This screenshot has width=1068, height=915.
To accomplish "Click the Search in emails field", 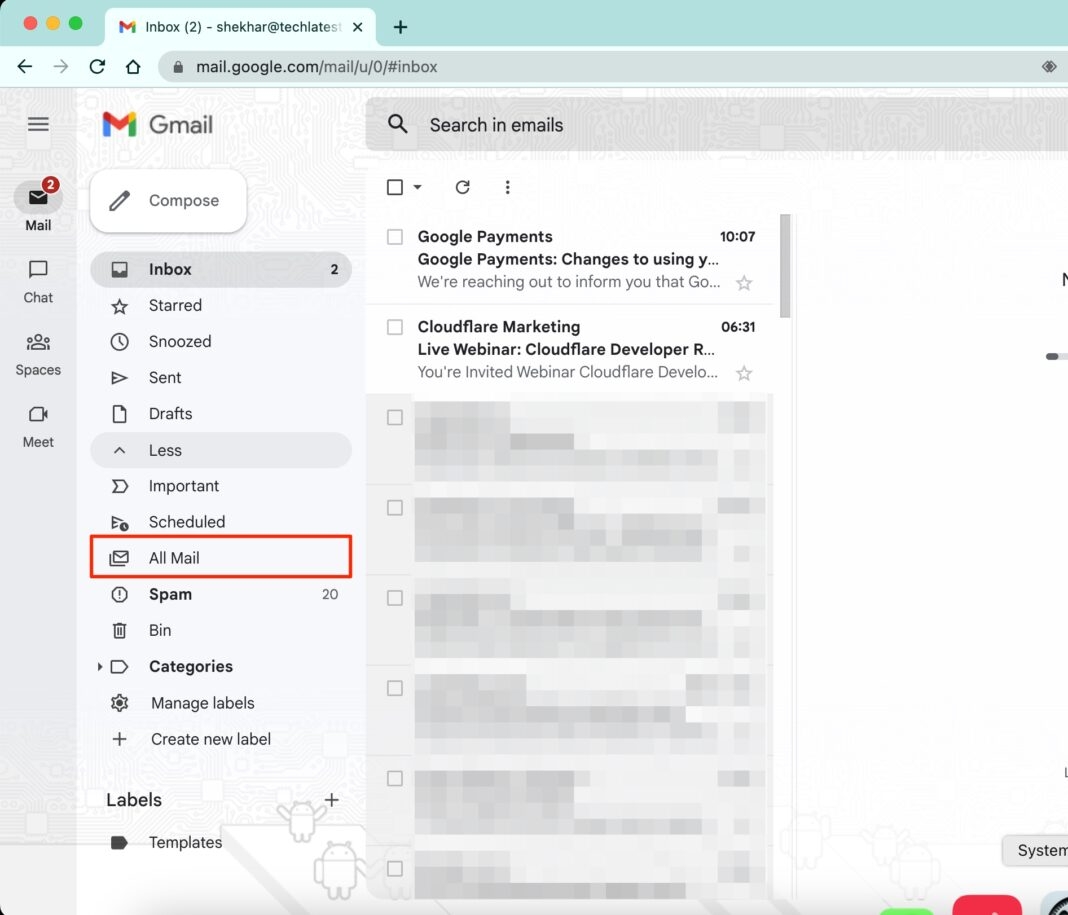I will pyautogui.click(x=497, y=125).
